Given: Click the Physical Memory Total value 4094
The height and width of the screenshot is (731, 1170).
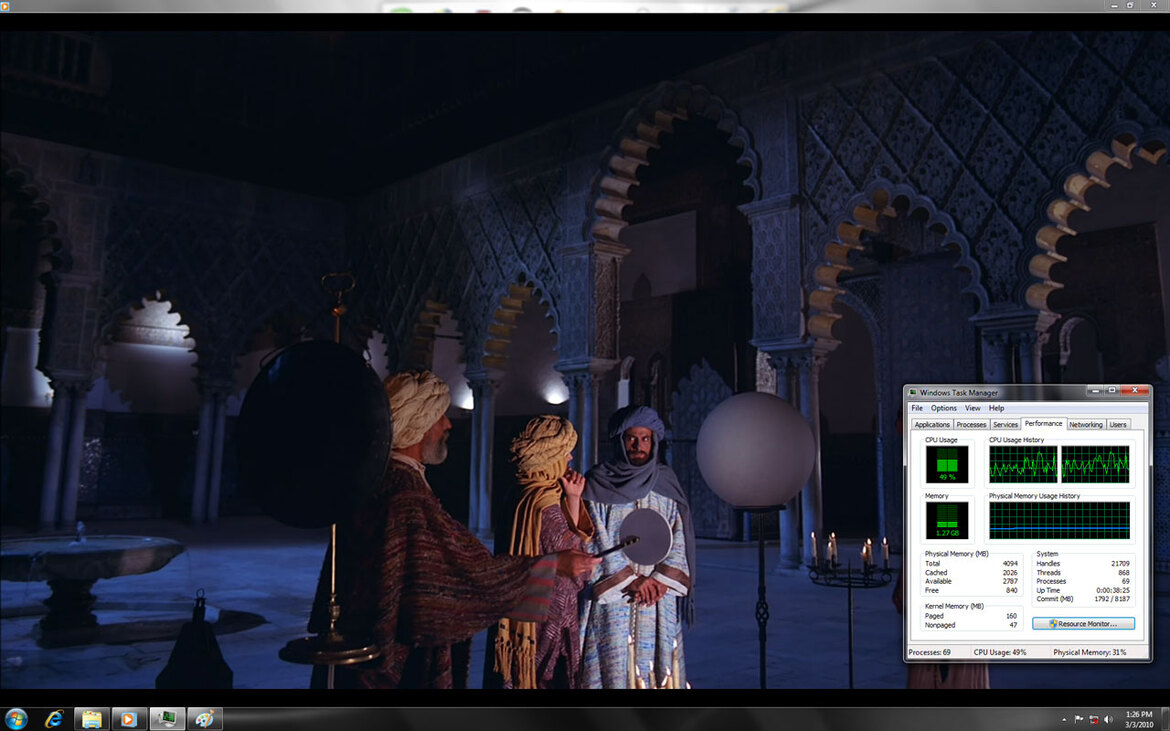Looking at the screenshot, I should 1010,564.
